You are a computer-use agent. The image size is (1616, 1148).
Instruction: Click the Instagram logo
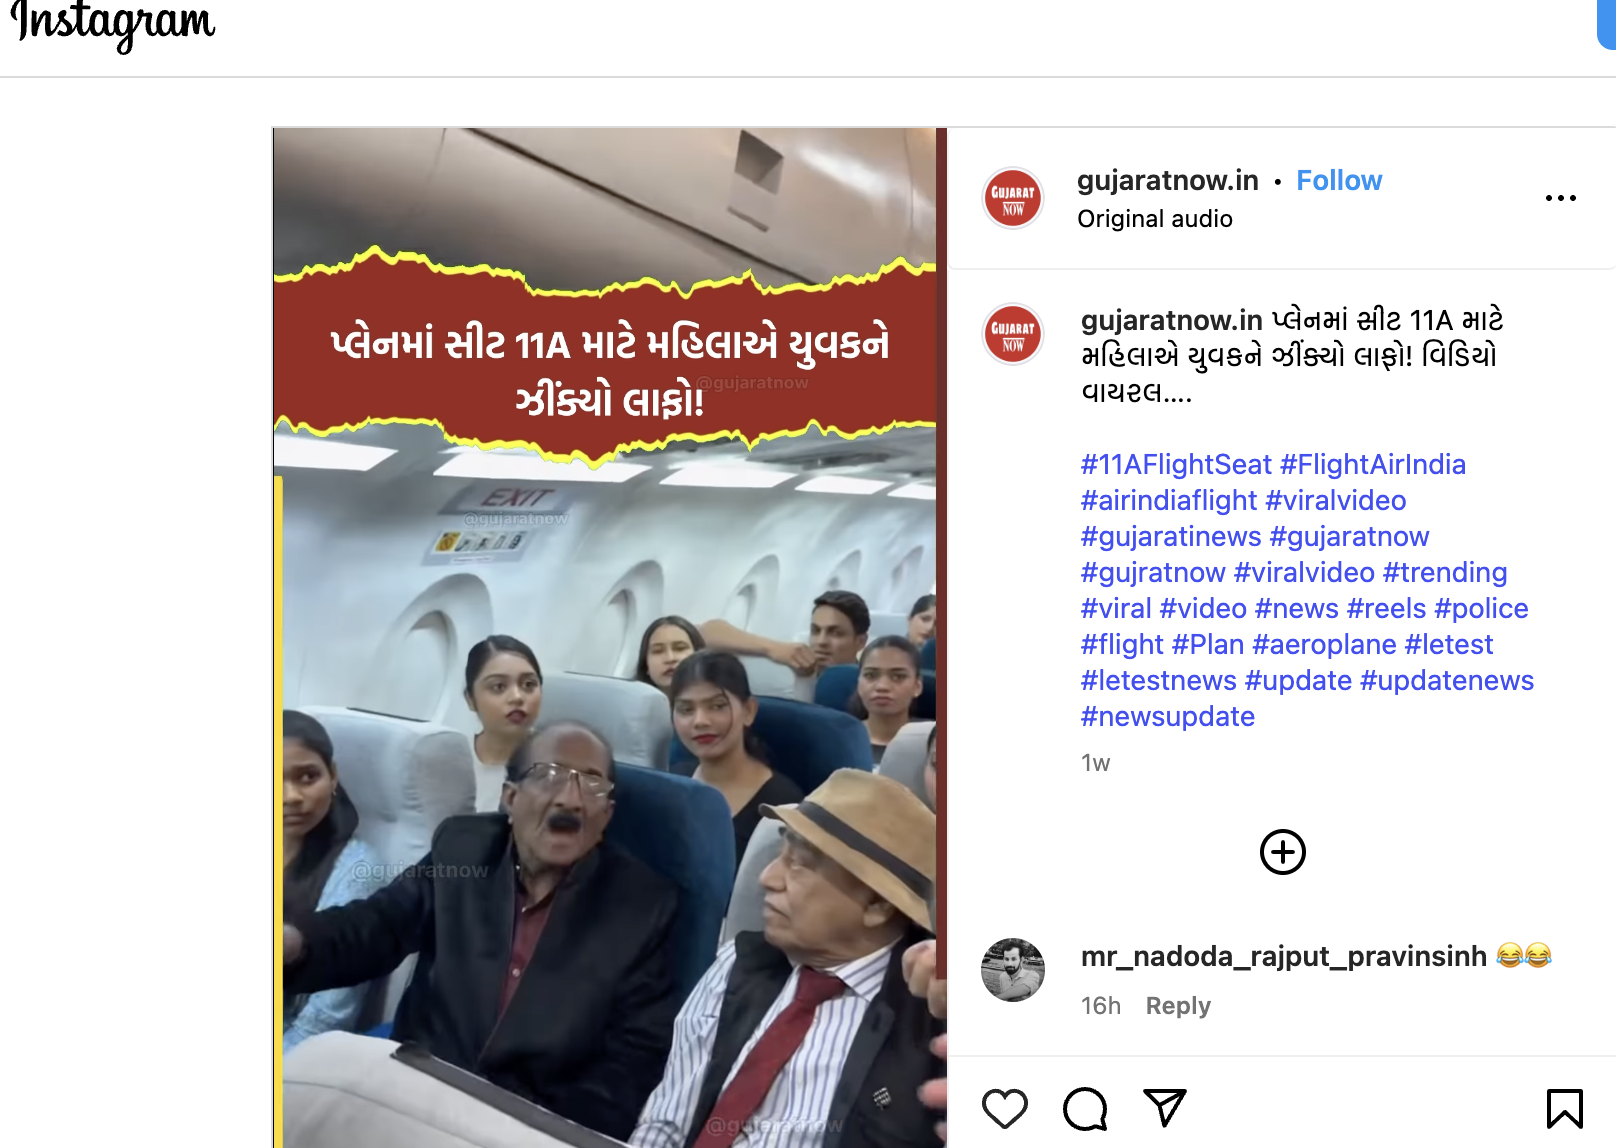click(x=113, y=24)
